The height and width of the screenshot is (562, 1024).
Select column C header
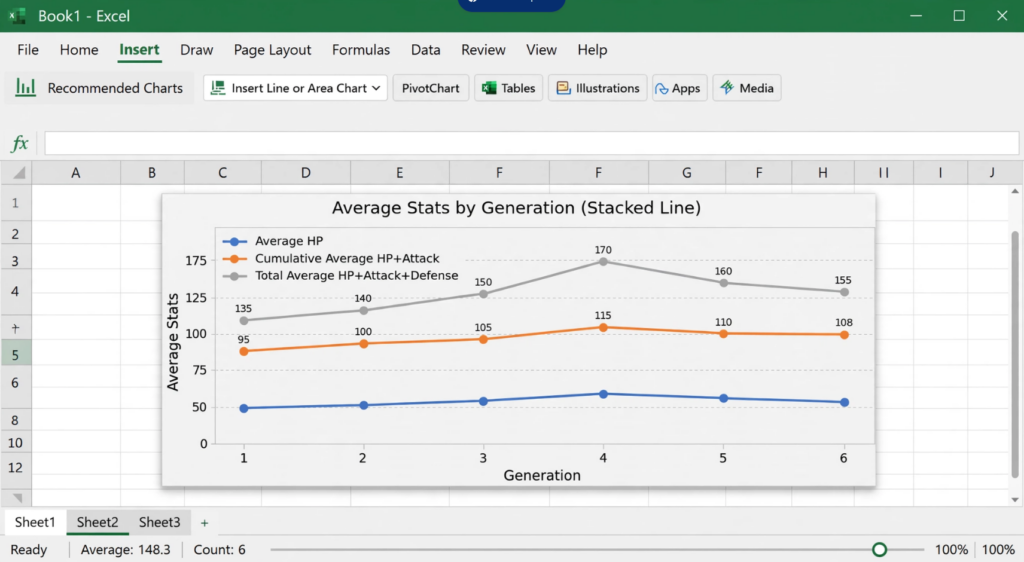223,173
